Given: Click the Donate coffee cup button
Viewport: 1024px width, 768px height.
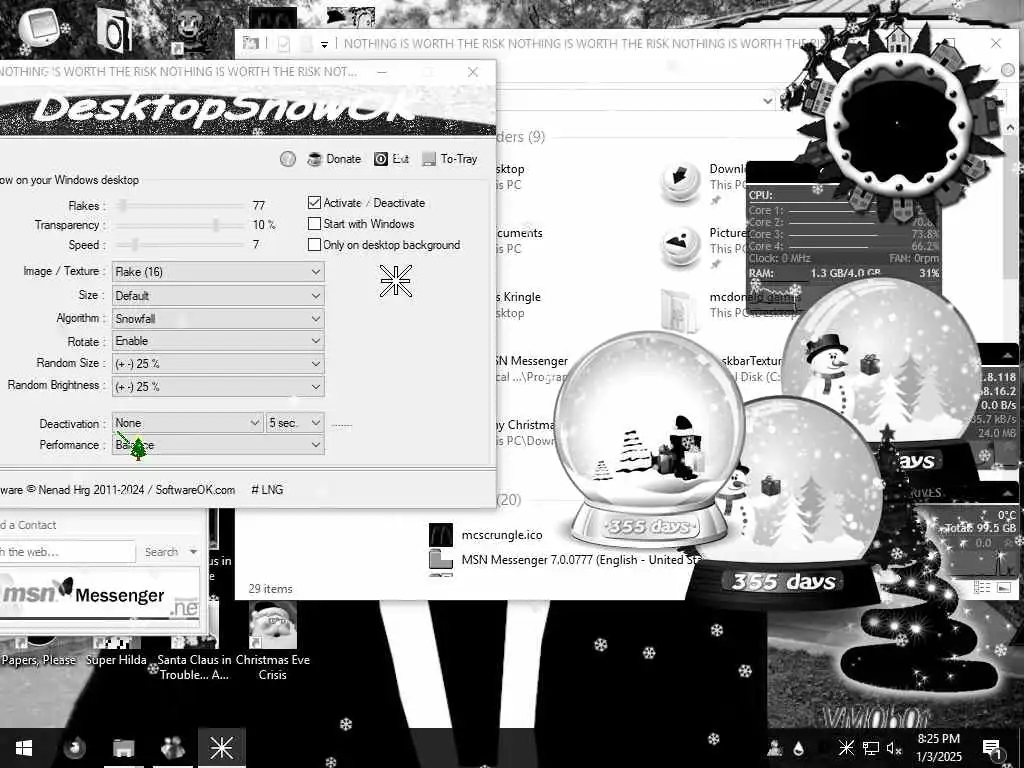Looking at the screenshot, I should (x=334, y=159).
